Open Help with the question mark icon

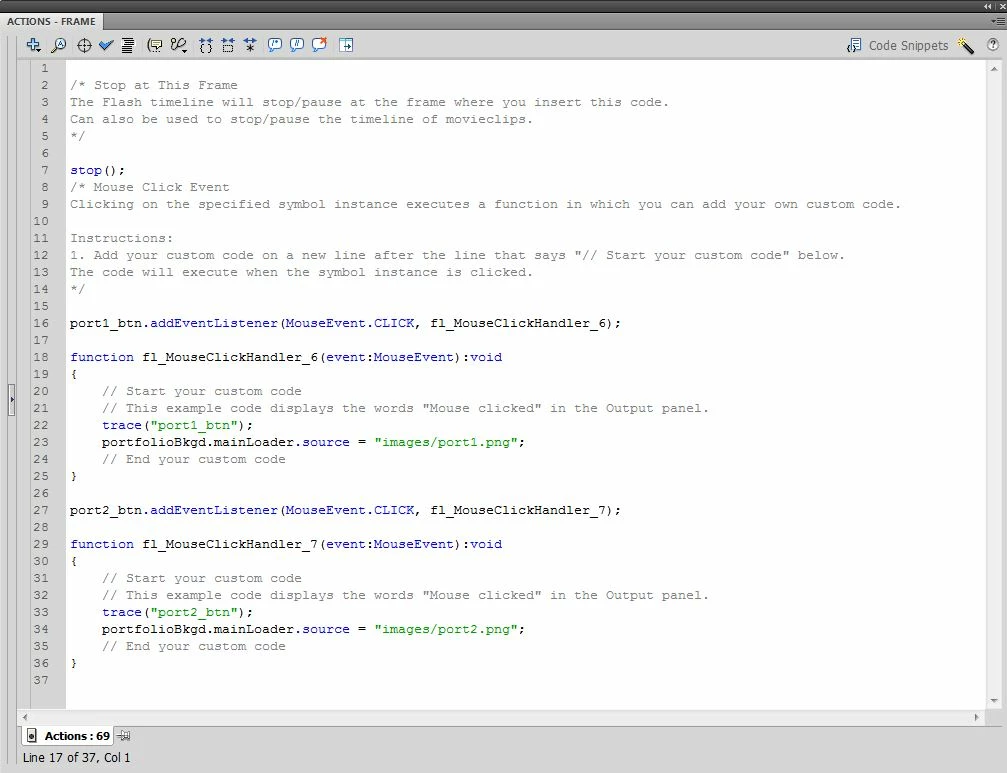[x=993, y=44]
